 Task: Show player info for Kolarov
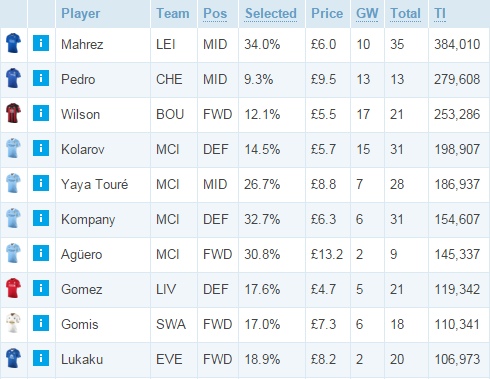tap(41, 148)
